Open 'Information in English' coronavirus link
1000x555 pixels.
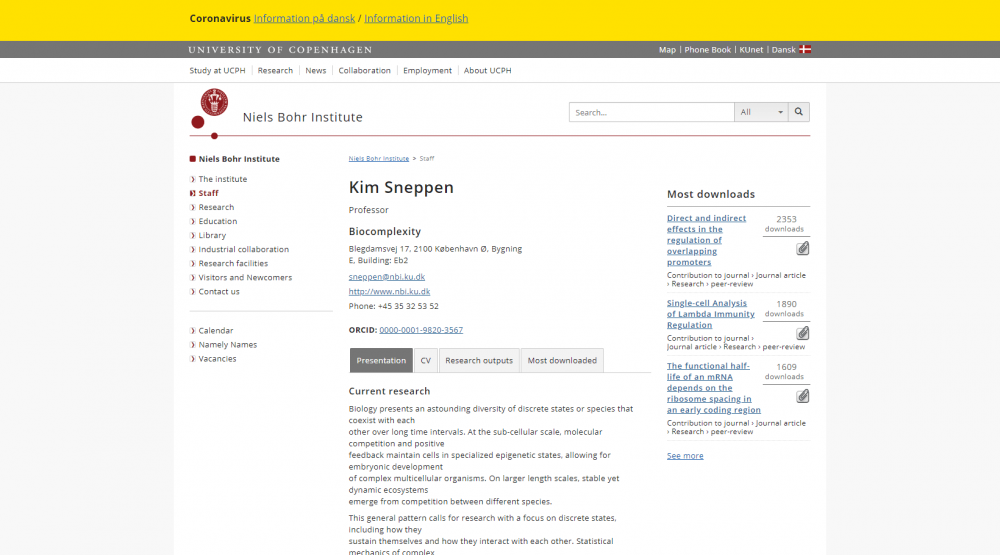pos(415,18)
